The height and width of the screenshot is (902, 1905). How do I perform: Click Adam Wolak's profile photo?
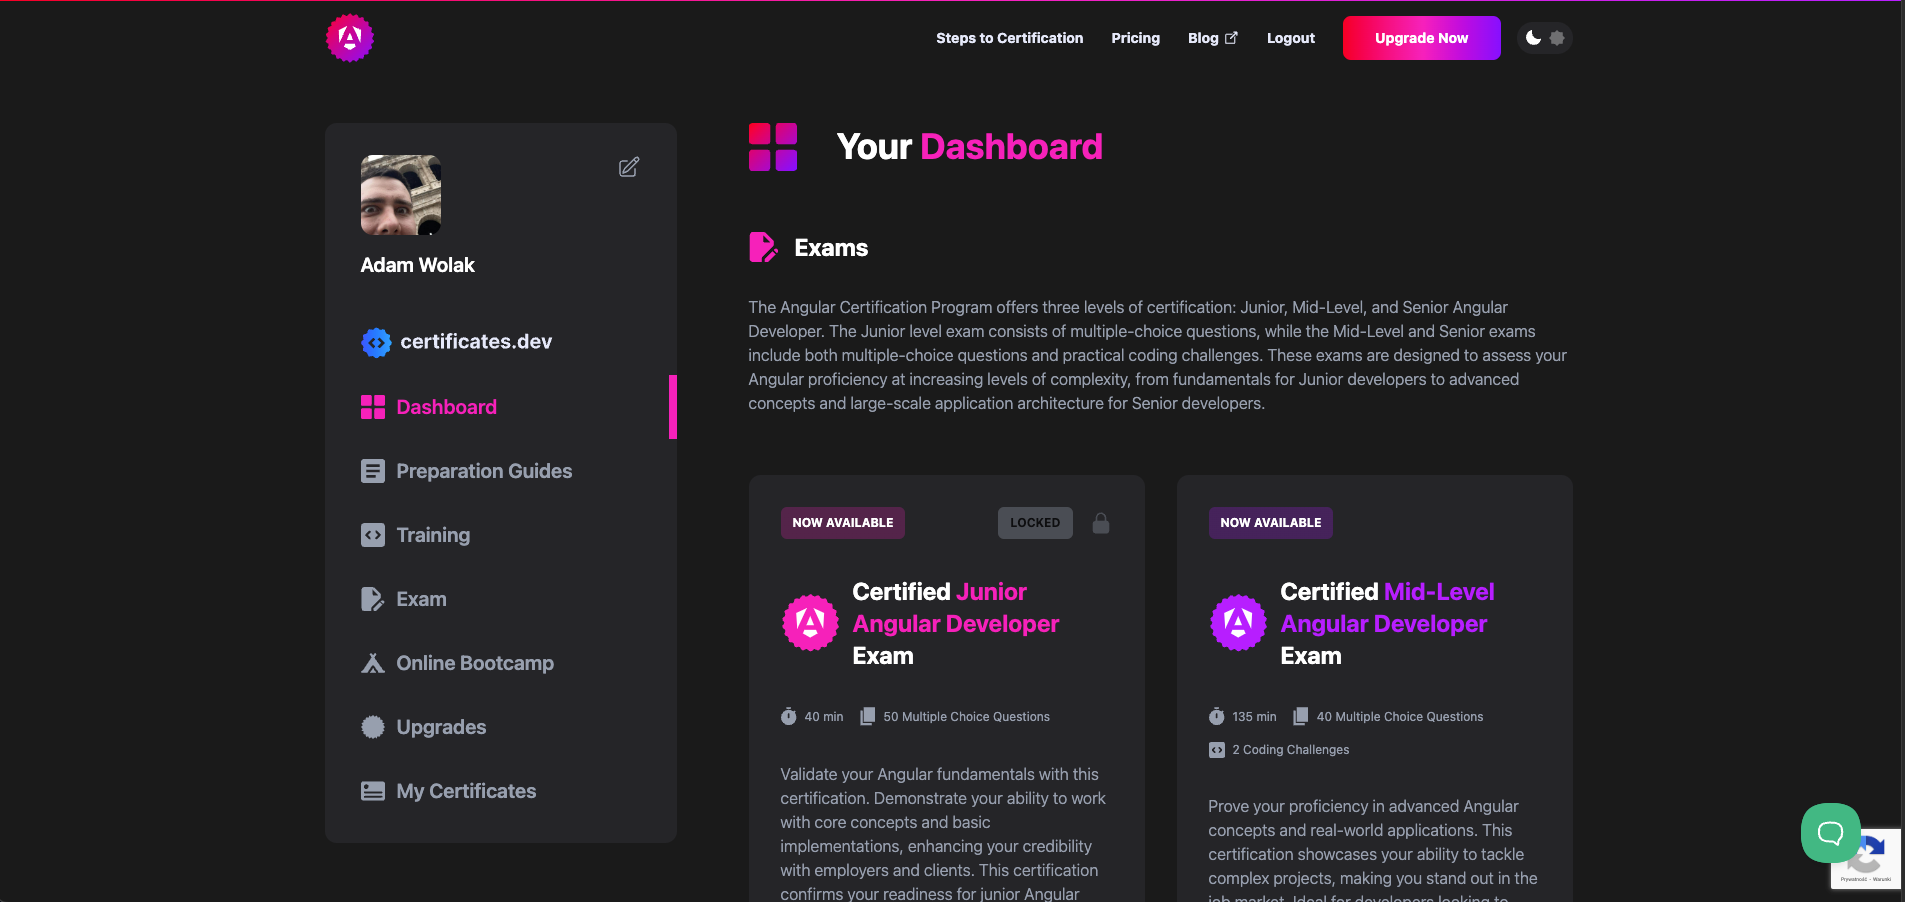[401, 195]
